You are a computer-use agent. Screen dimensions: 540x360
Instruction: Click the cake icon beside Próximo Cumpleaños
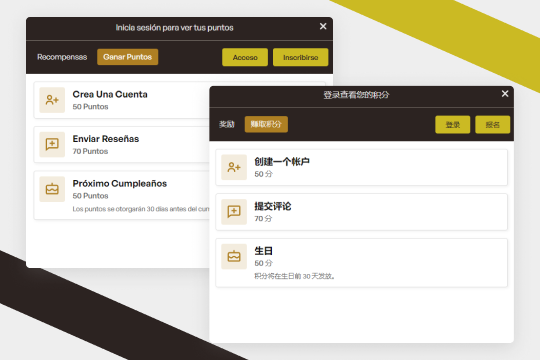52,189
